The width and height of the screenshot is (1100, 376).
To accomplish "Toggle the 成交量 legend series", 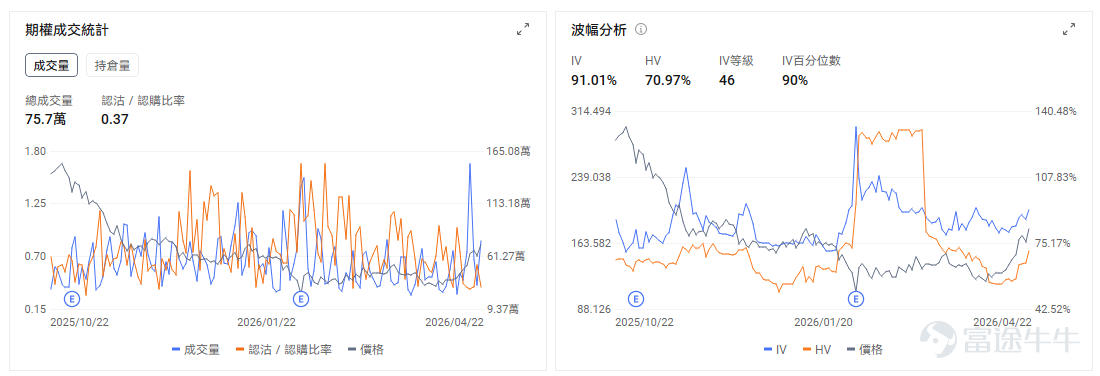I will (x=196, y=349).
